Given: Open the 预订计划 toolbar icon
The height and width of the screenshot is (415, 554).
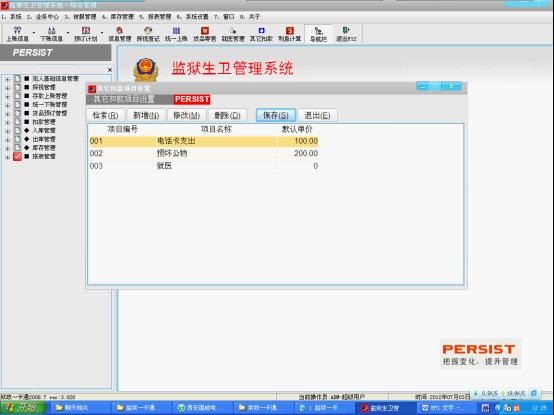Looking at the screenshot, I should [86, 34].
